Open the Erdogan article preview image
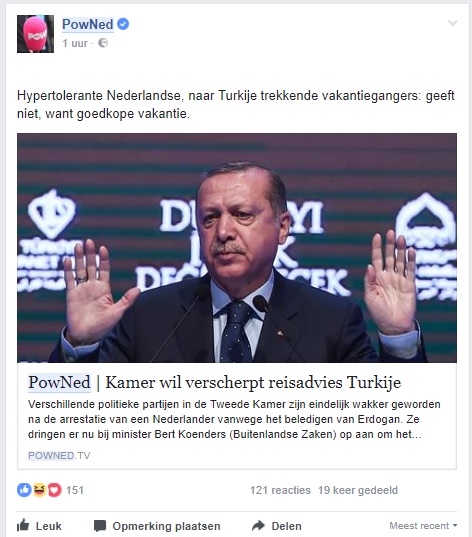The image size is (472, 537). 237,248
